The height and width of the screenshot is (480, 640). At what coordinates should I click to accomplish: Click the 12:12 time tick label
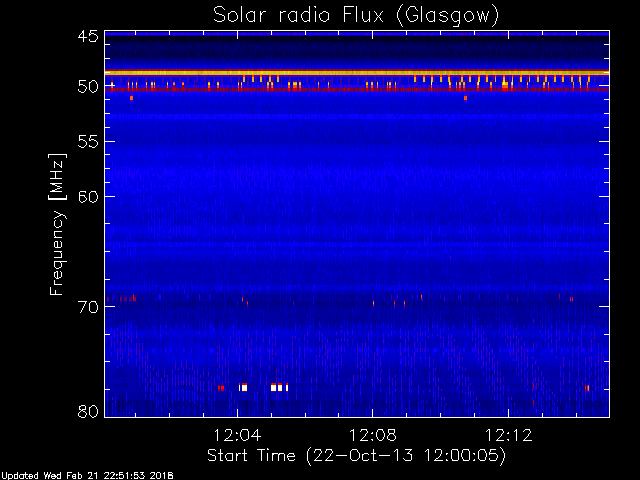point(509,435)
